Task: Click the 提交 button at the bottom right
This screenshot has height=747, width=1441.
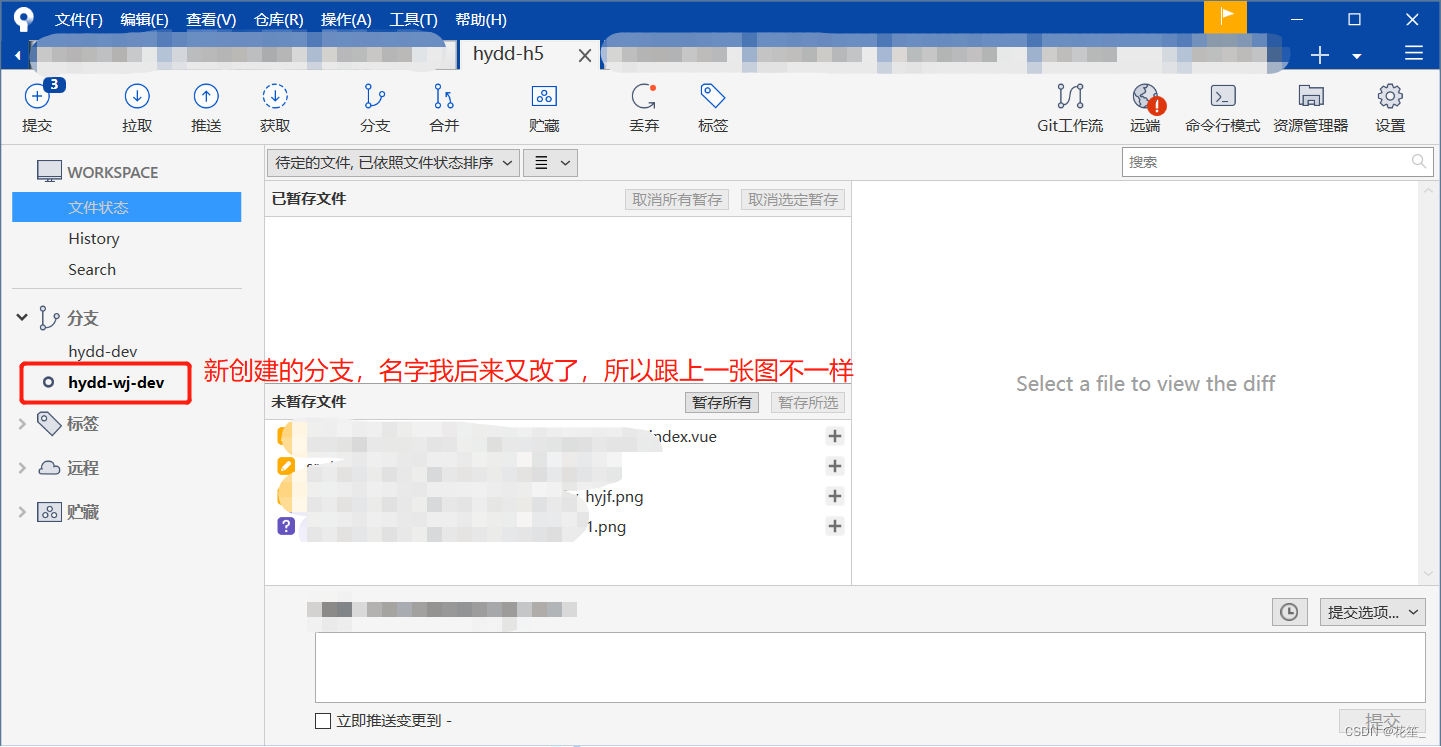Action: pyautogui.click(x=1383, y=721)
